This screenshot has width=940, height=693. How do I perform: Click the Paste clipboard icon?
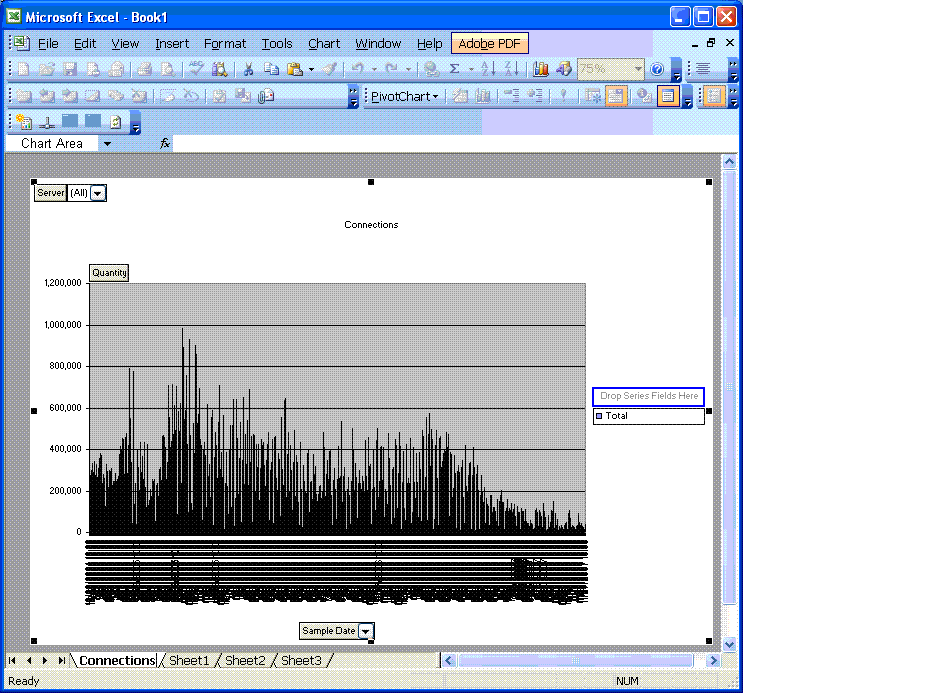(x=295, y=69)
